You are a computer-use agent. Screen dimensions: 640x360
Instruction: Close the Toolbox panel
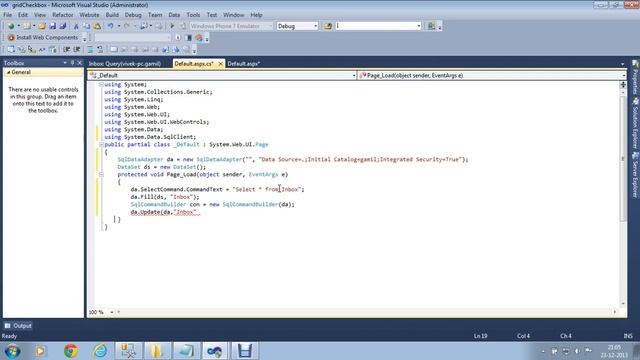(x=80, y=63)
